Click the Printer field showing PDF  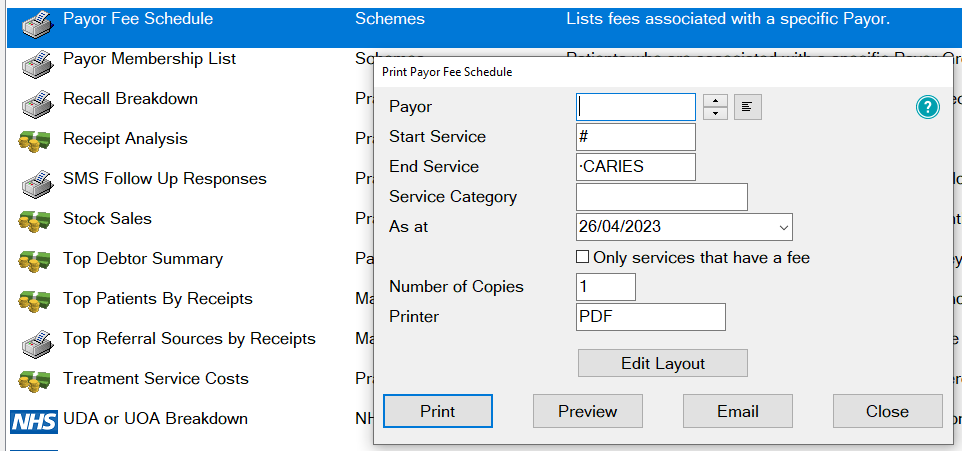click(x=650, y=317)
